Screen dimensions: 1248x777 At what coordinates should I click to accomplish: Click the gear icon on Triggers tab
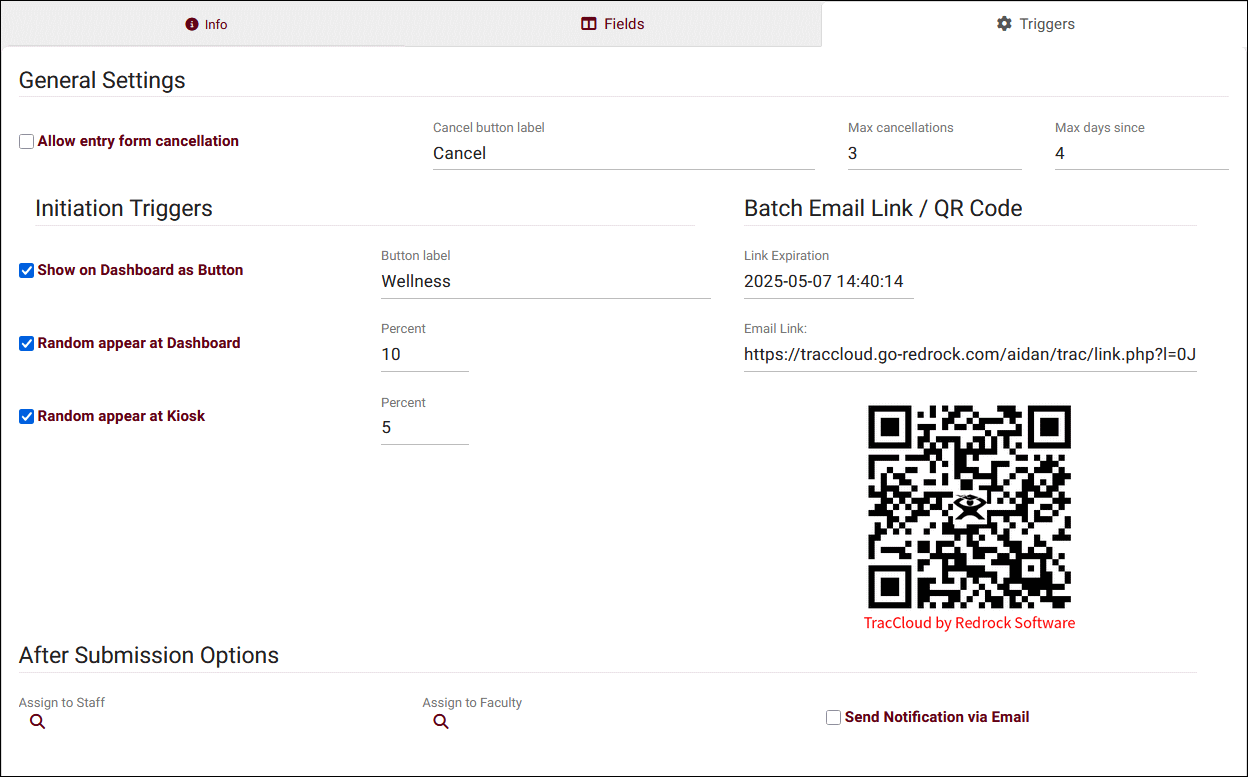point(1004,24)
